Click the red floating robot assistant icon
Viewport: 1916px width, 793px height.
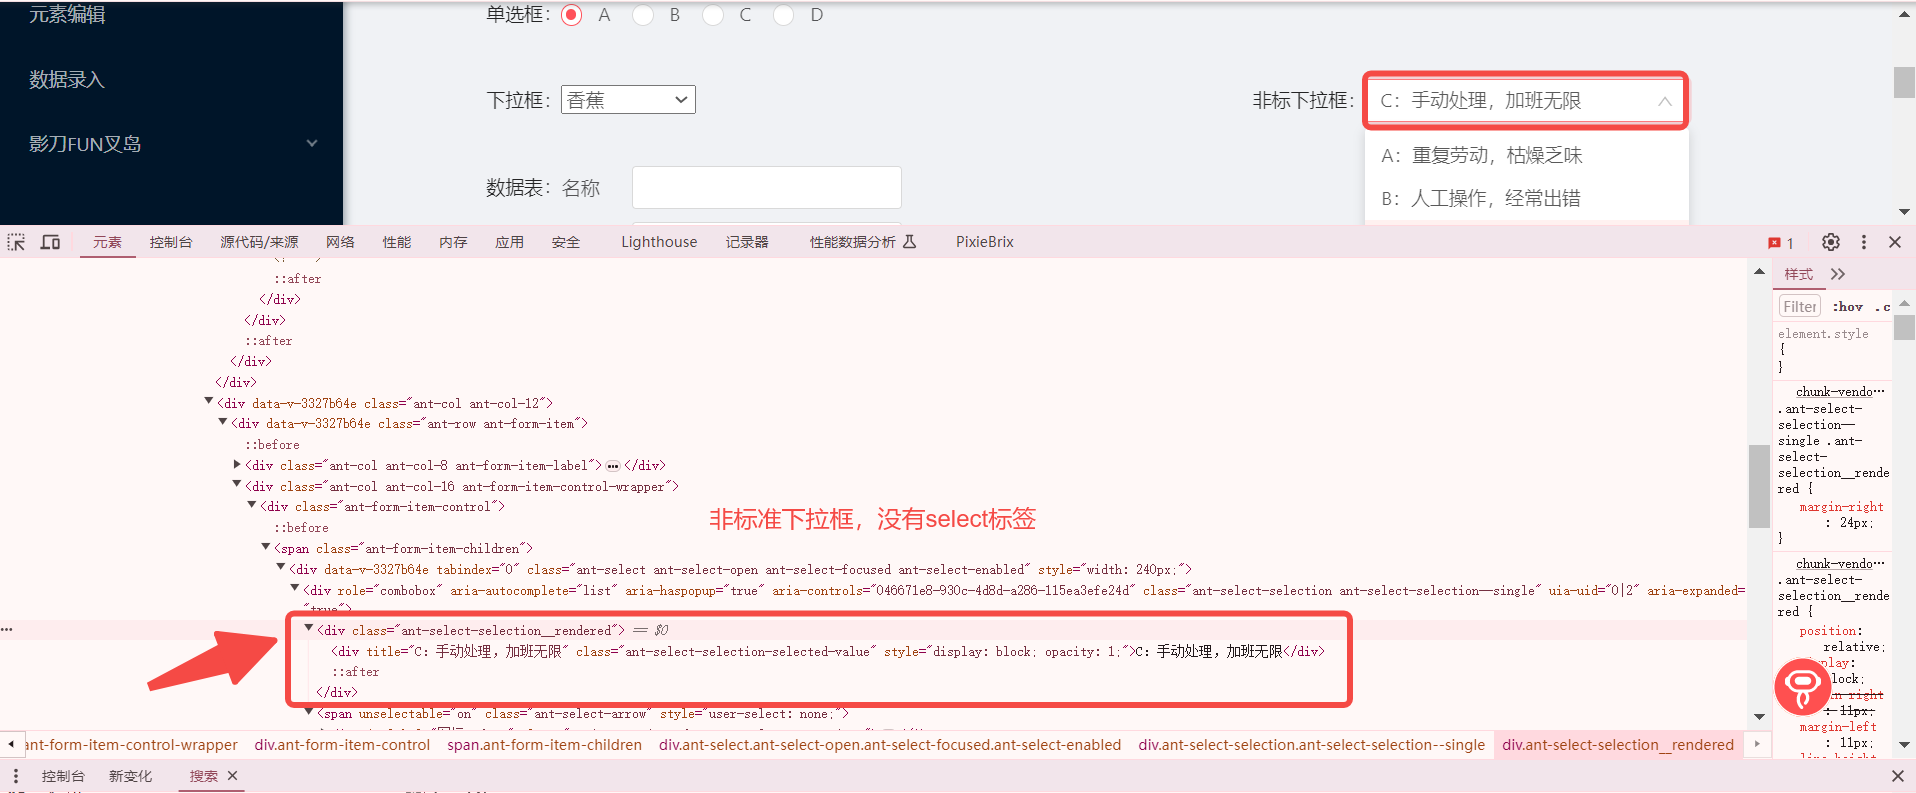pos(1802,686)
